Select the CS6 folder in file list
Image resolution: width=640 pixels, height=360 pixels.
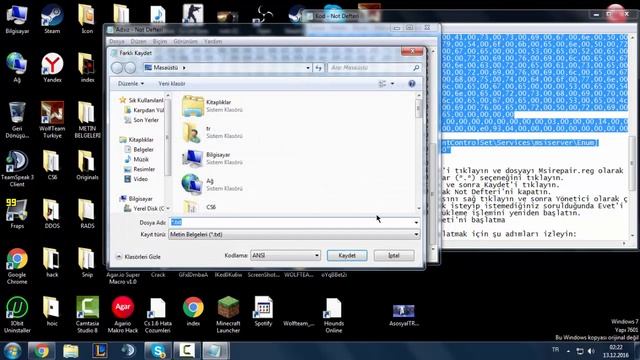point(200,207)
